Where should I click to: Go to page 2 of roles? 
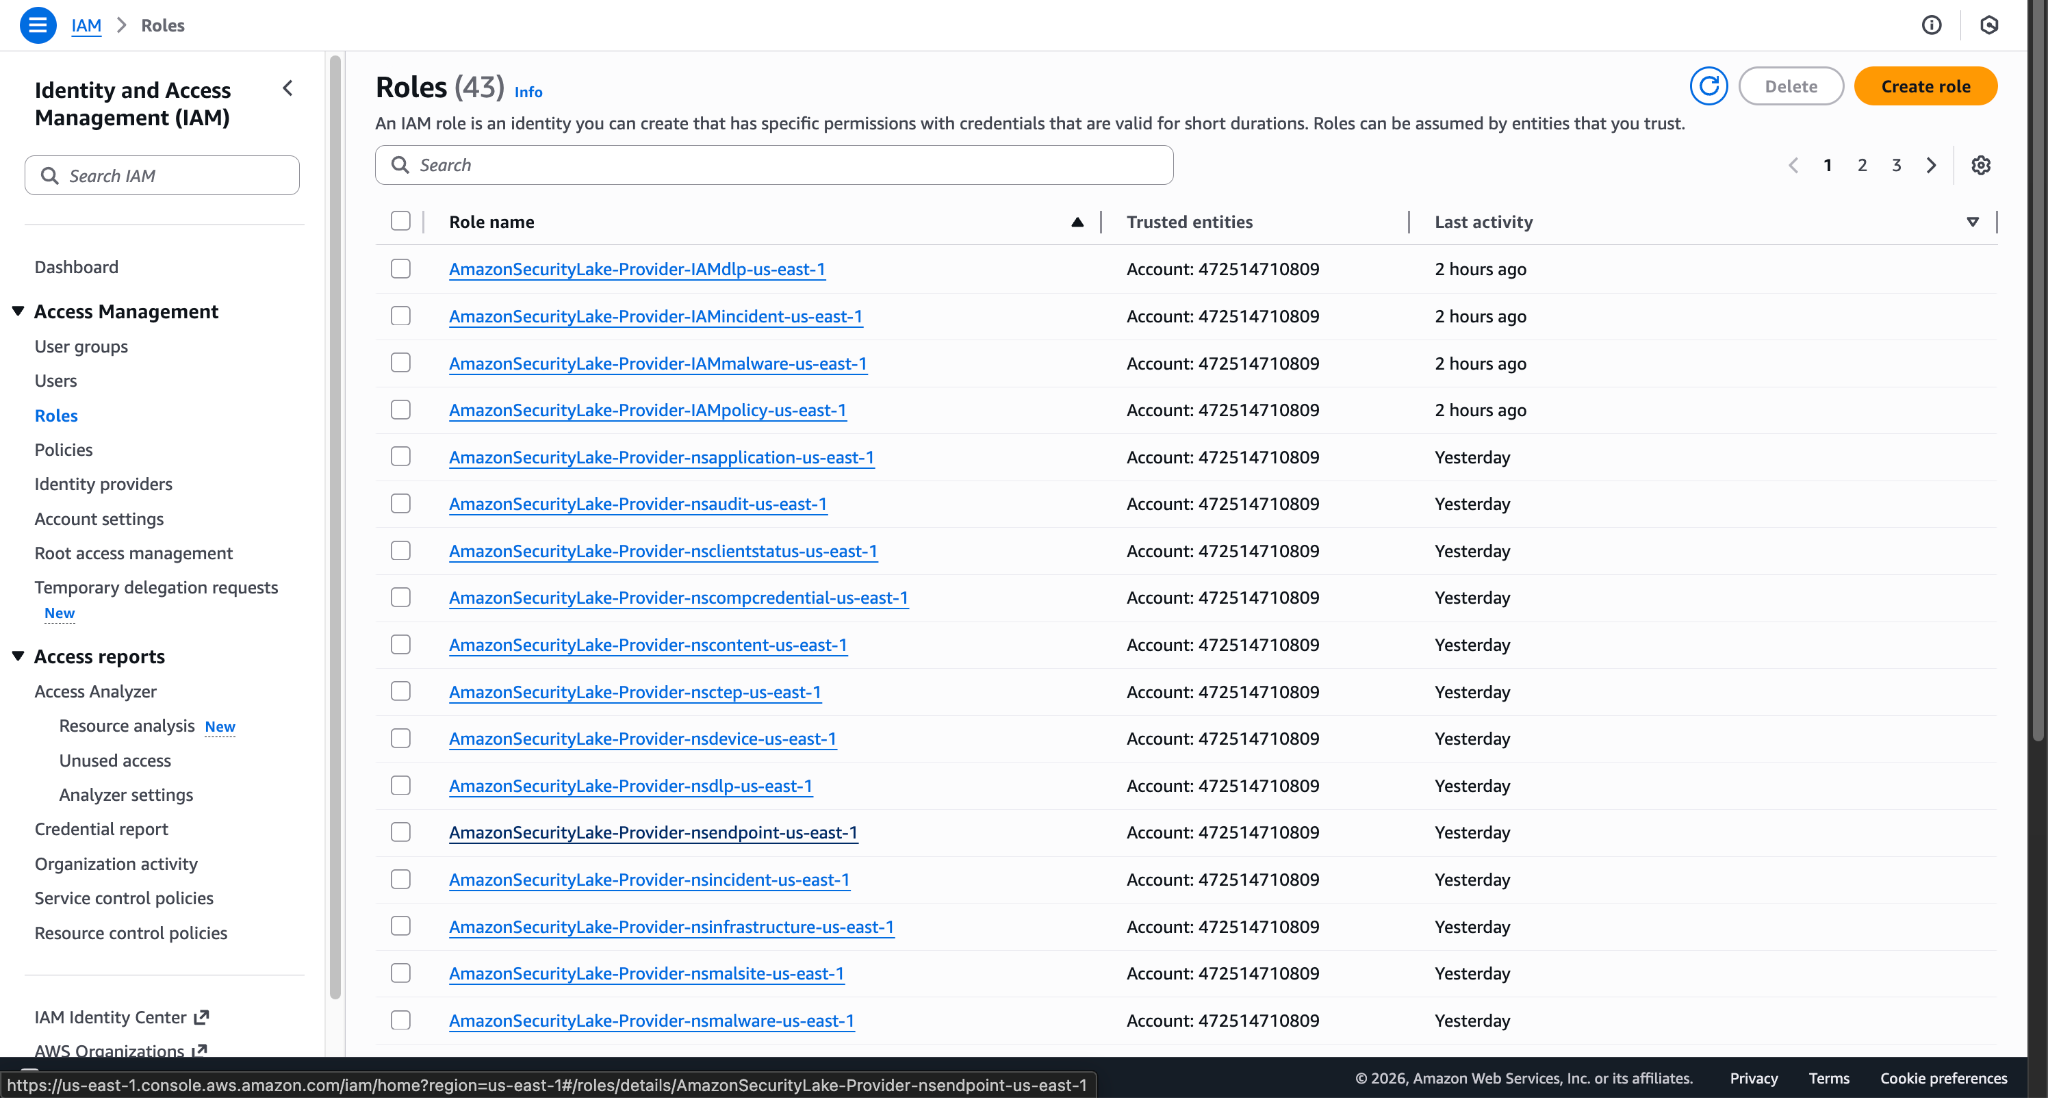click(x=1862, y=165)
